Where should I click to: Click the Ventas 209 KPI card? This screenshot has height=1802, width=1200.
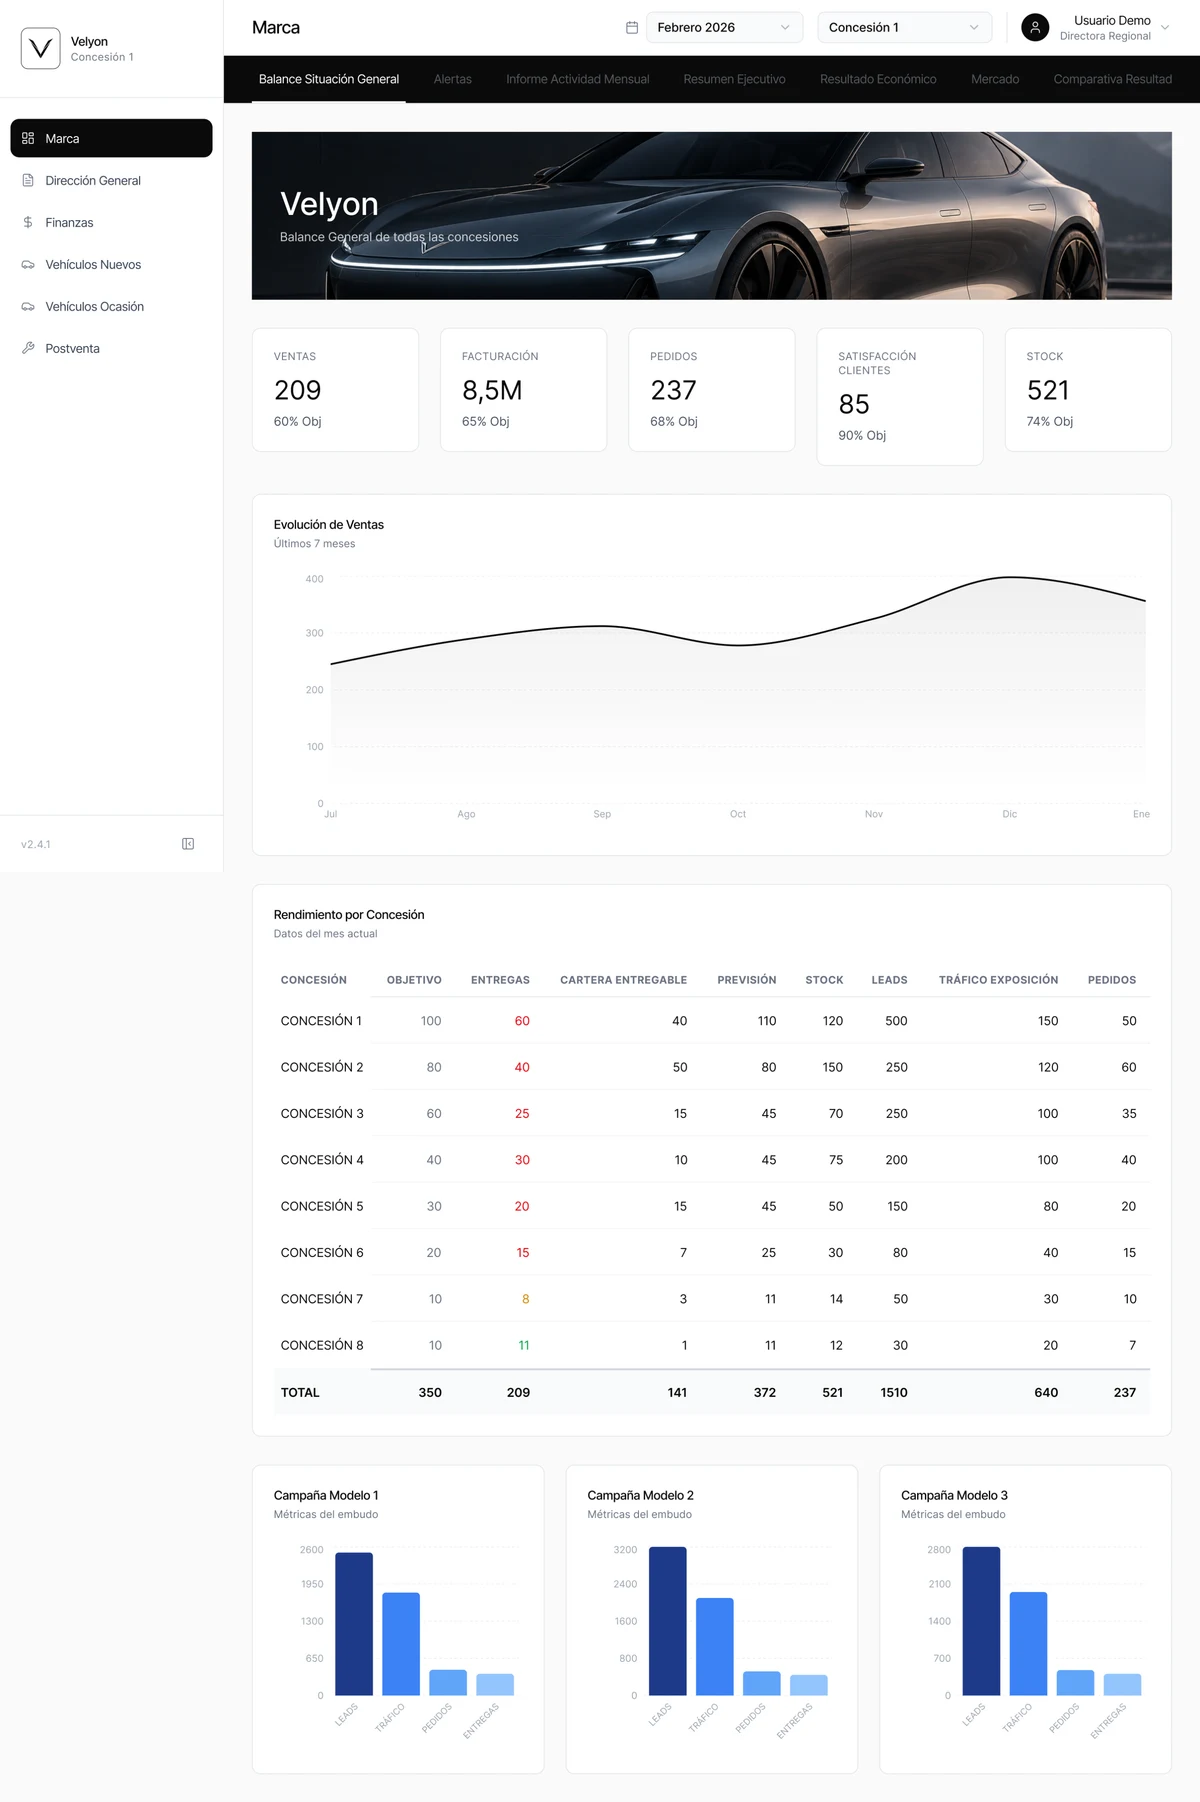(335, 390)
